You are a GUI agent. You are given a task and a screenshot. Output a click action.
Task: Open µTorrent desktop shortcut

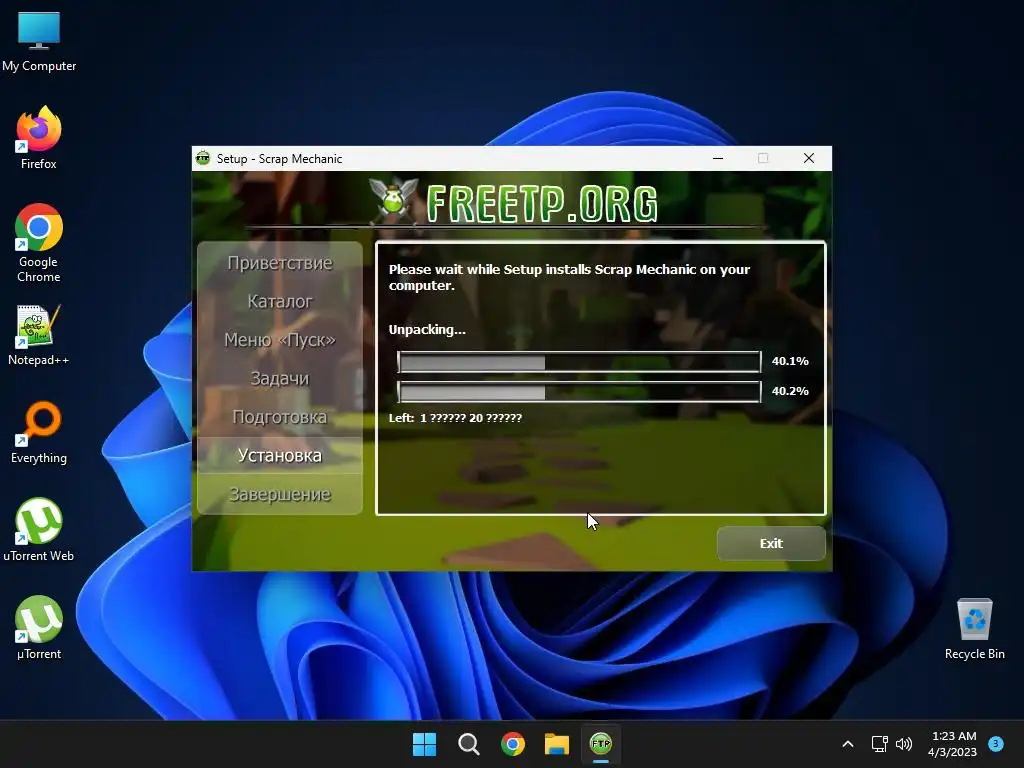click(39, 628)
